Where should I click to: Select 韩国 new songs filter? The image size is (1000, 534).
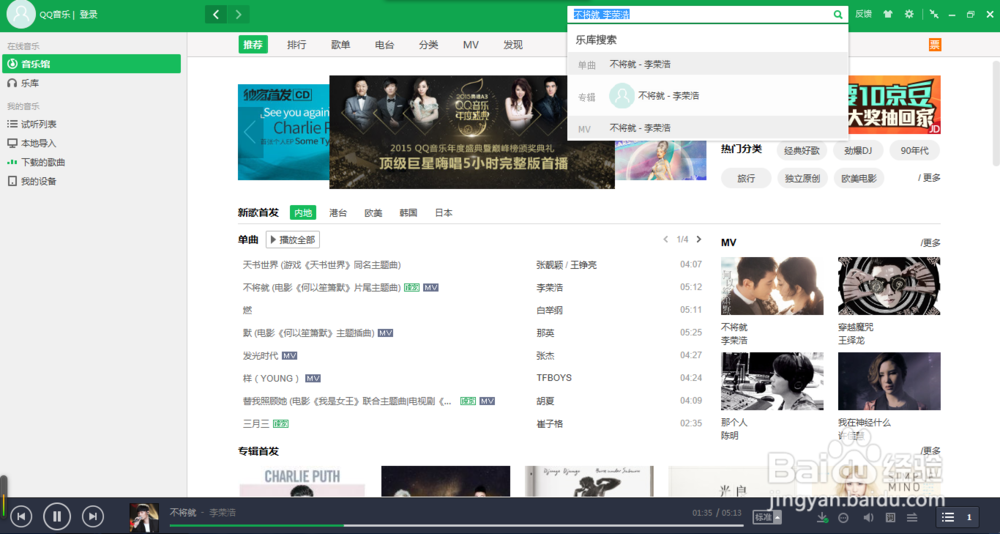408,212
